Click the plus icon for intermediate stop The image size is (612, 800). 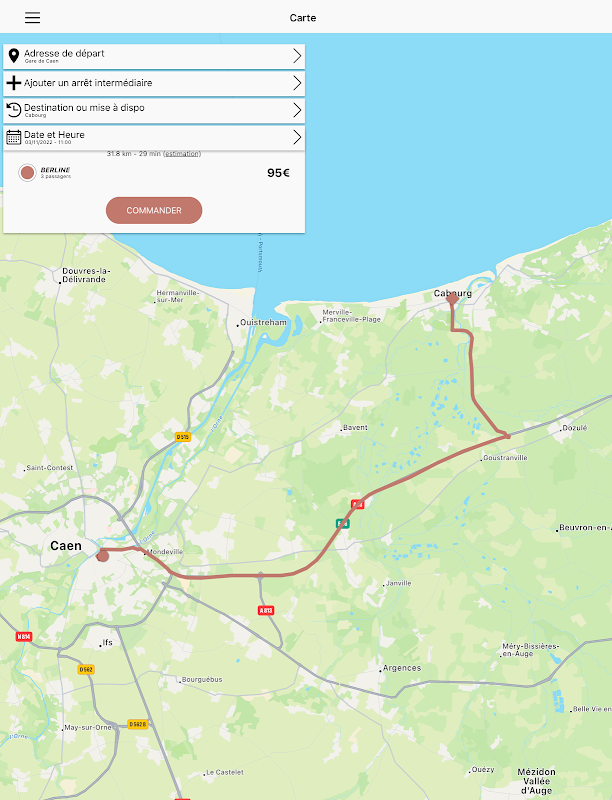(x=14, y=83)
